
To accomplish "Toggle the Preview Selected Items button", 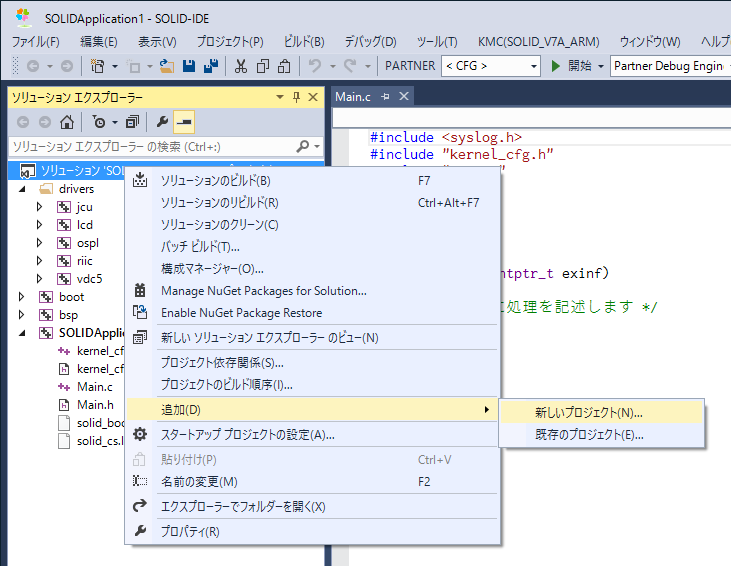I will [x=184, y=122].
